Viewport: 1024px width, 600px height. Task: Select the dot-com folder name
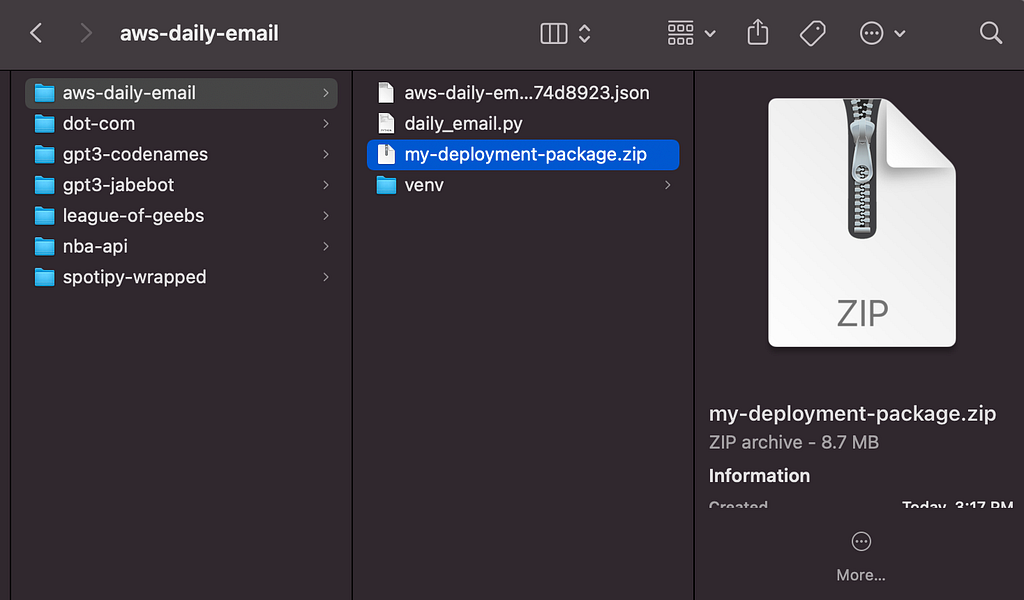coord(99,124)
